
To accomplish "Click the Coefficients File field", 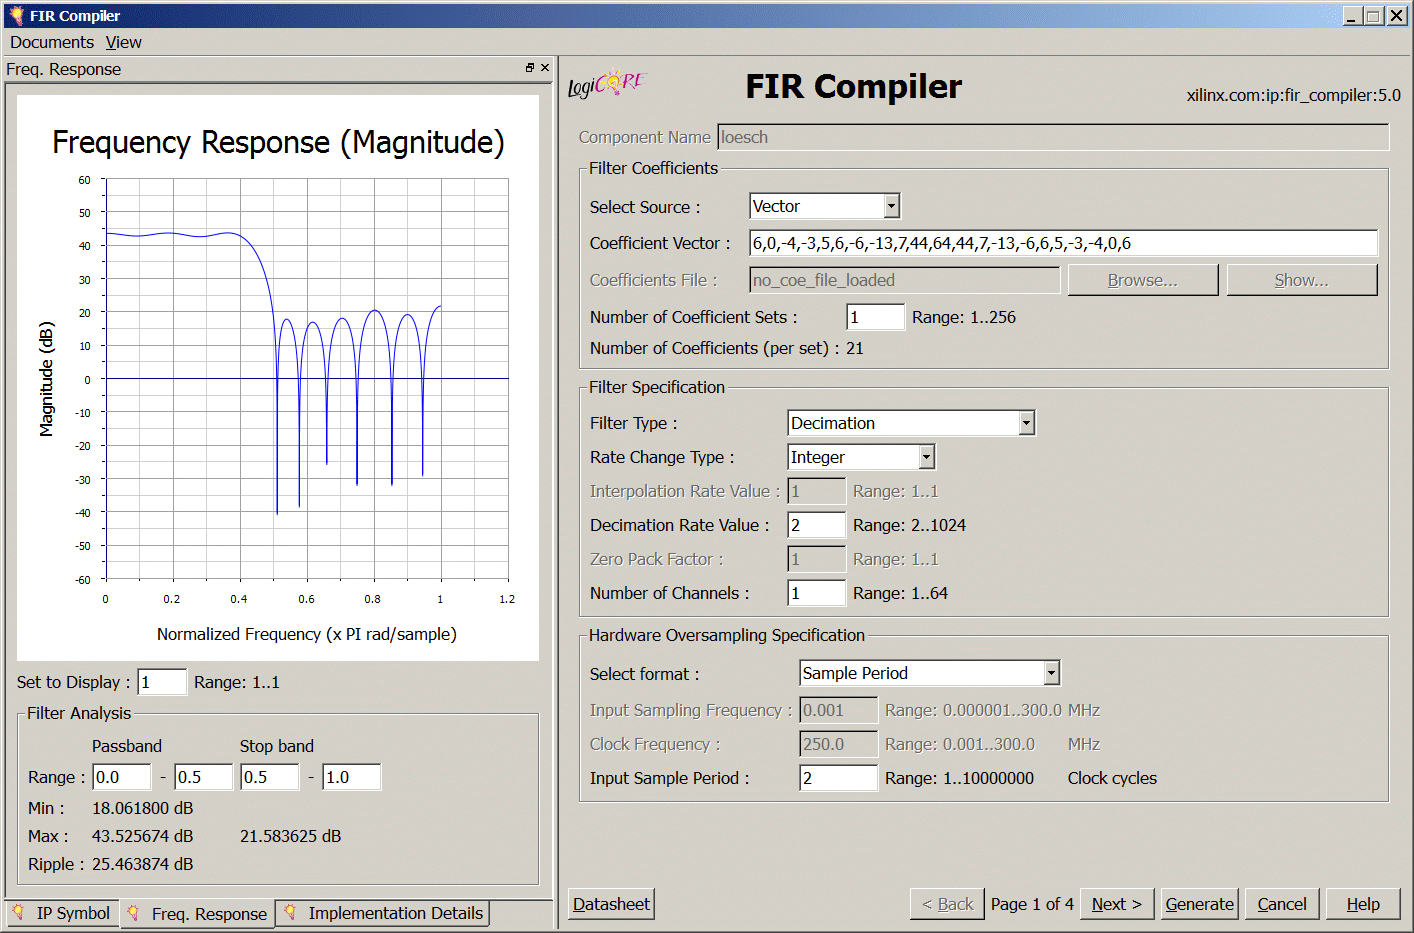I will (x=905, y=280).
